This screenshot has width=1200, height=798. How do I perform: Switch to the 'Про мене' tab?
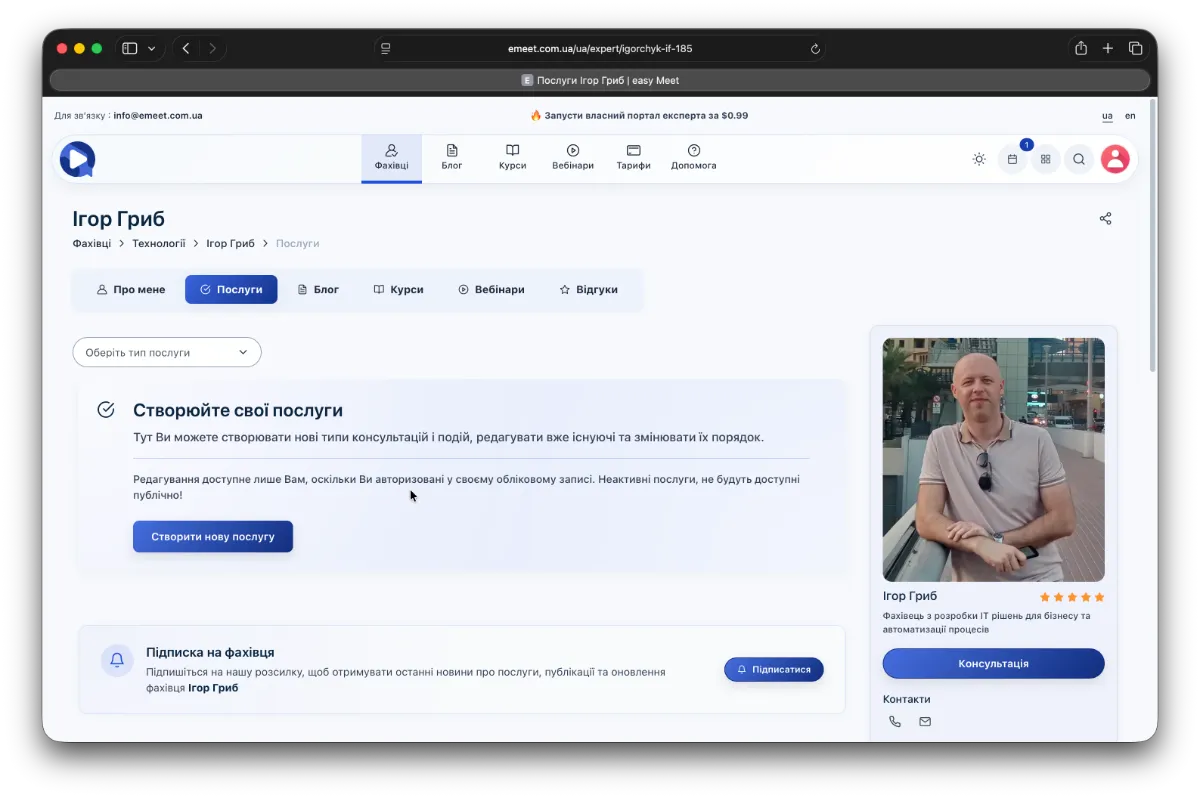point(131,290)
